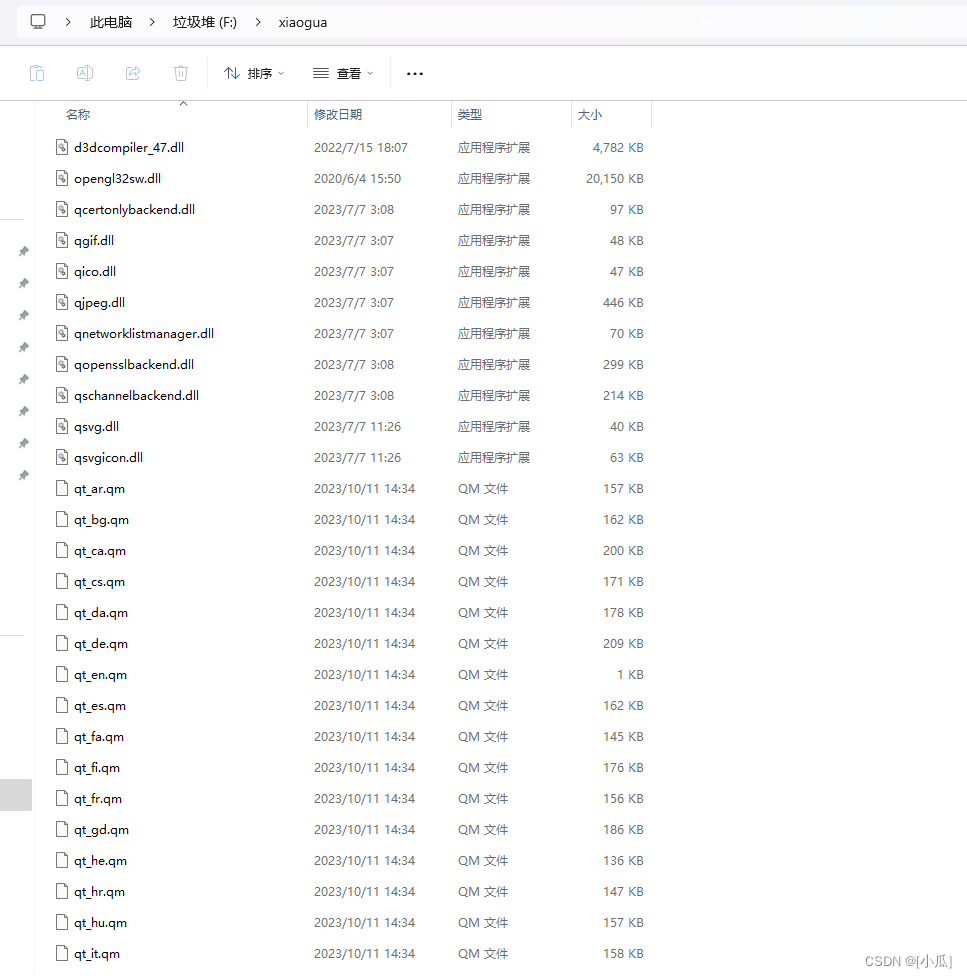Click the Rename toolbar icon

(85, 74)
